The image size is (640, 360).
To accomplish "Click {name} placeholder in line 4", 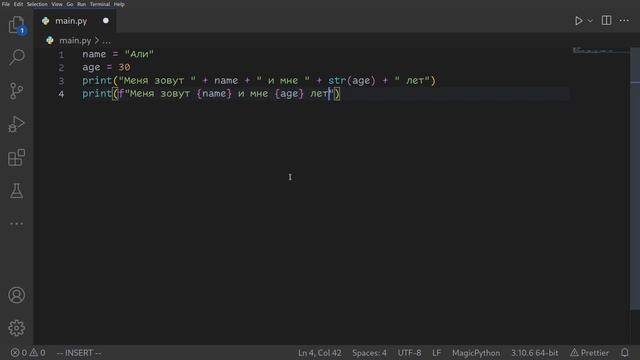I will [x=214, y=94].
